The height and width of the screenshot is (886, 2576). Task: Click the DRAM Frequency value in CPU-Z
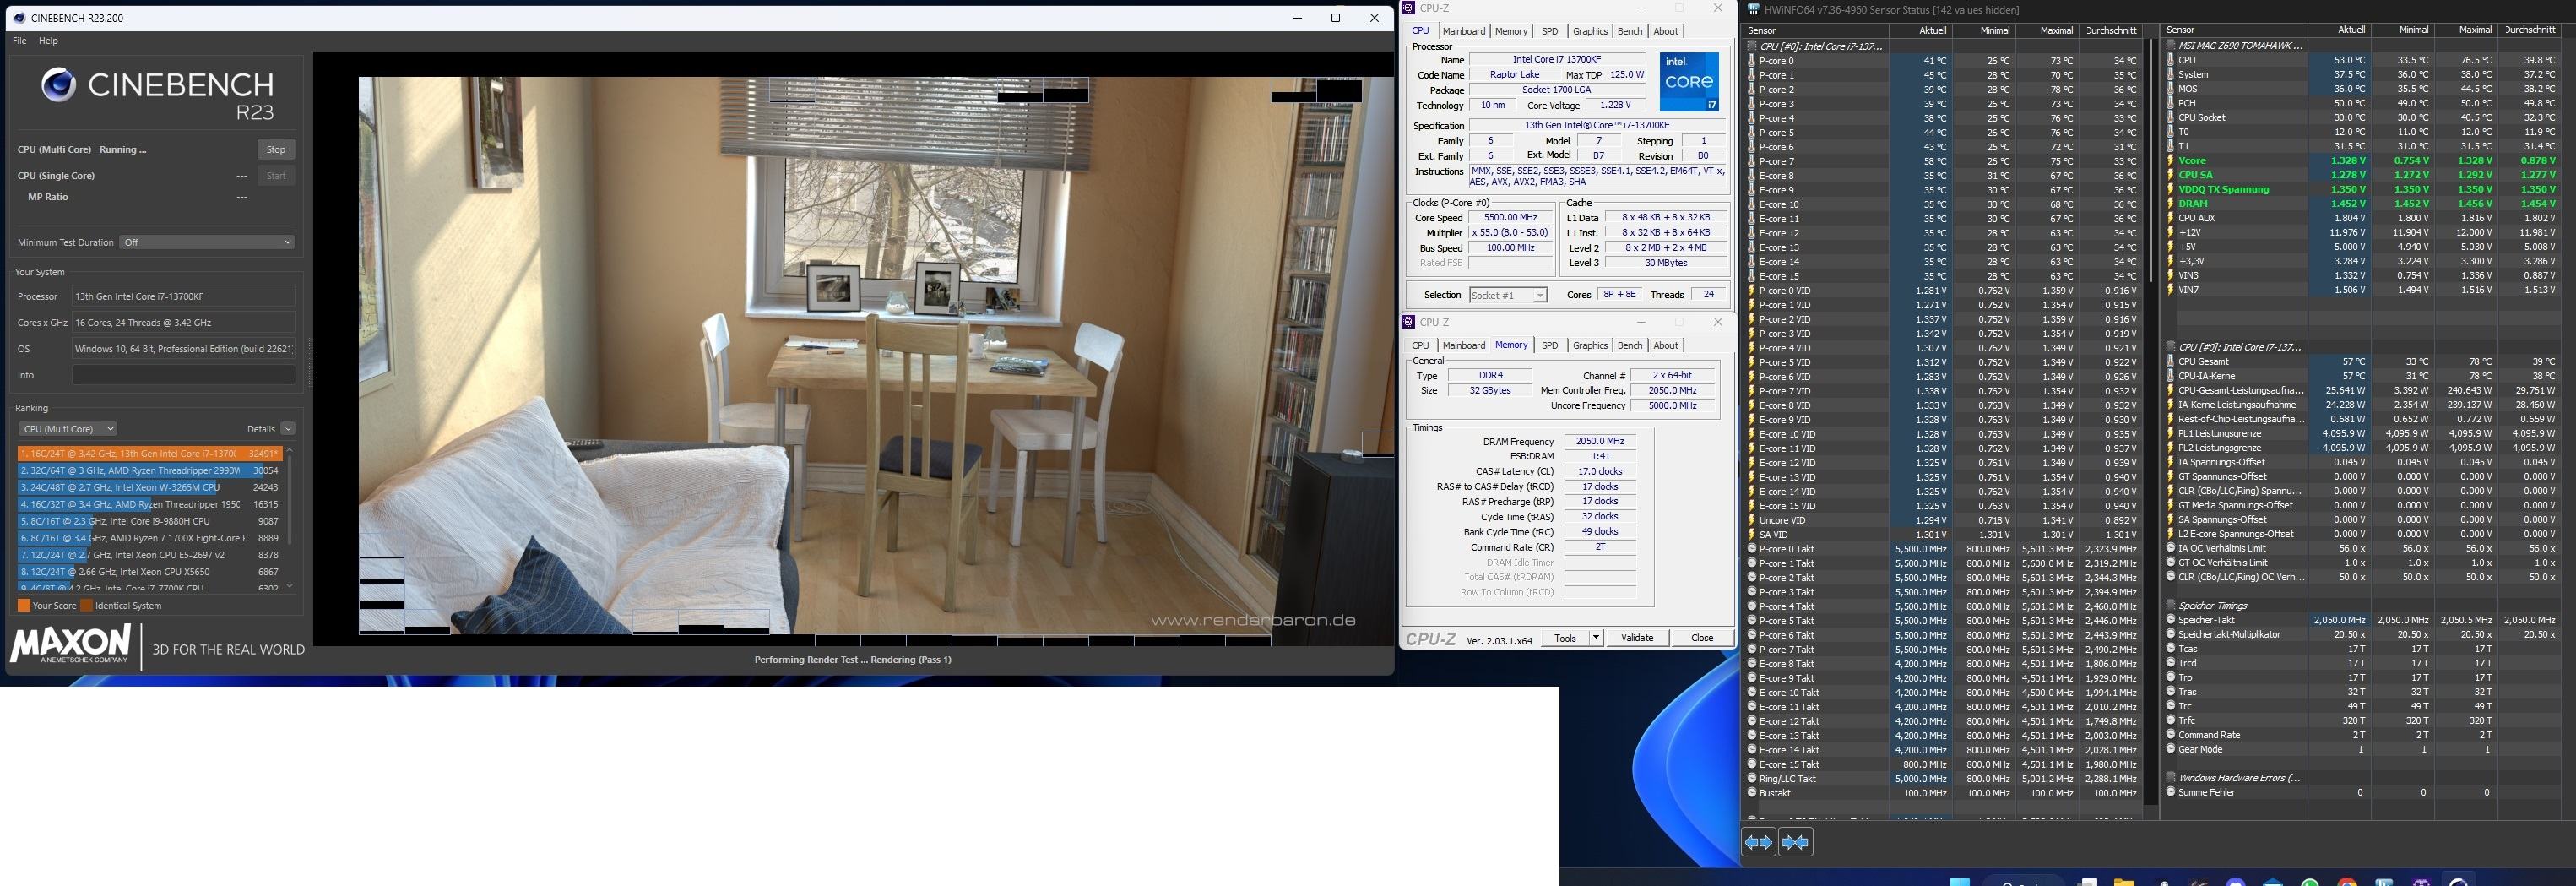(1600, 441)
